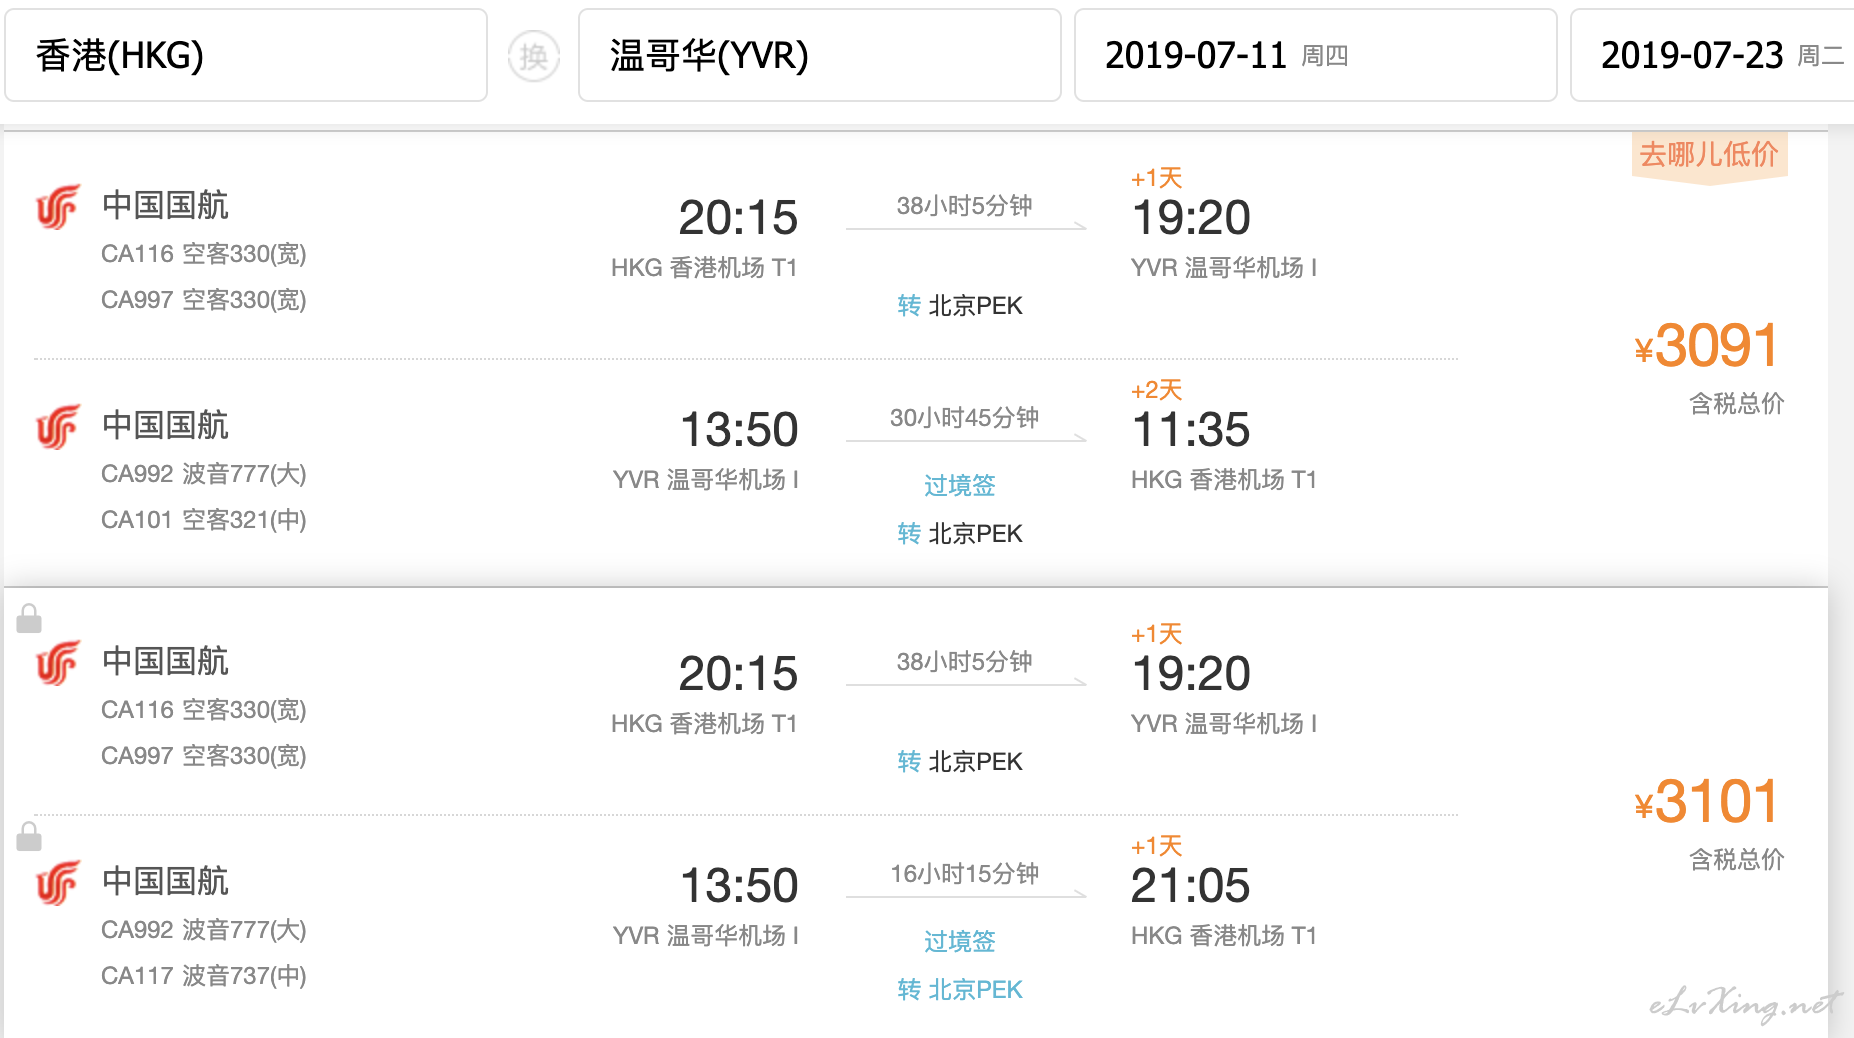Click Air China logo beside CA992 CA117 flight

[x=58, y=883]
